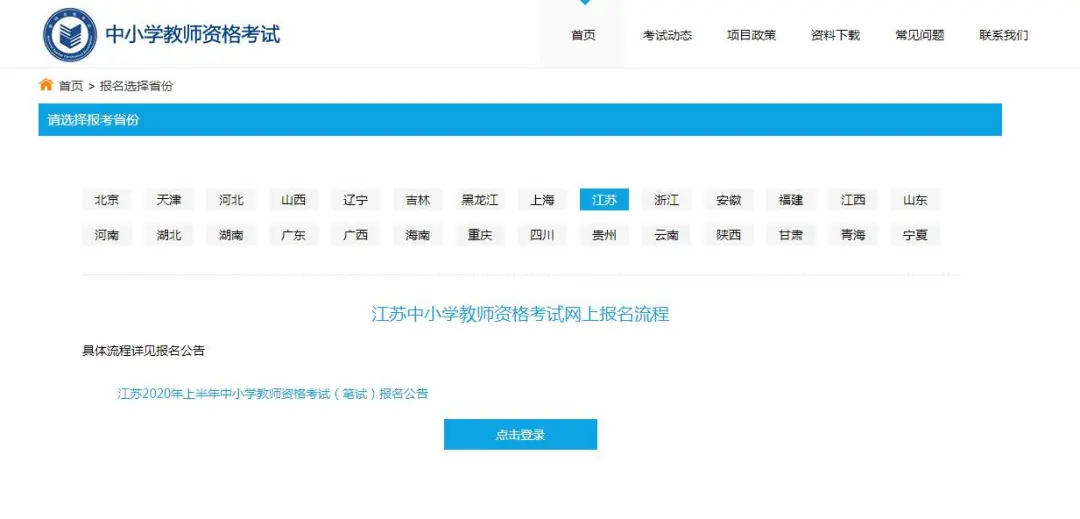Choose 河北 province
The height and width of the screenshot is (519, 1080).
pos(231,200)
